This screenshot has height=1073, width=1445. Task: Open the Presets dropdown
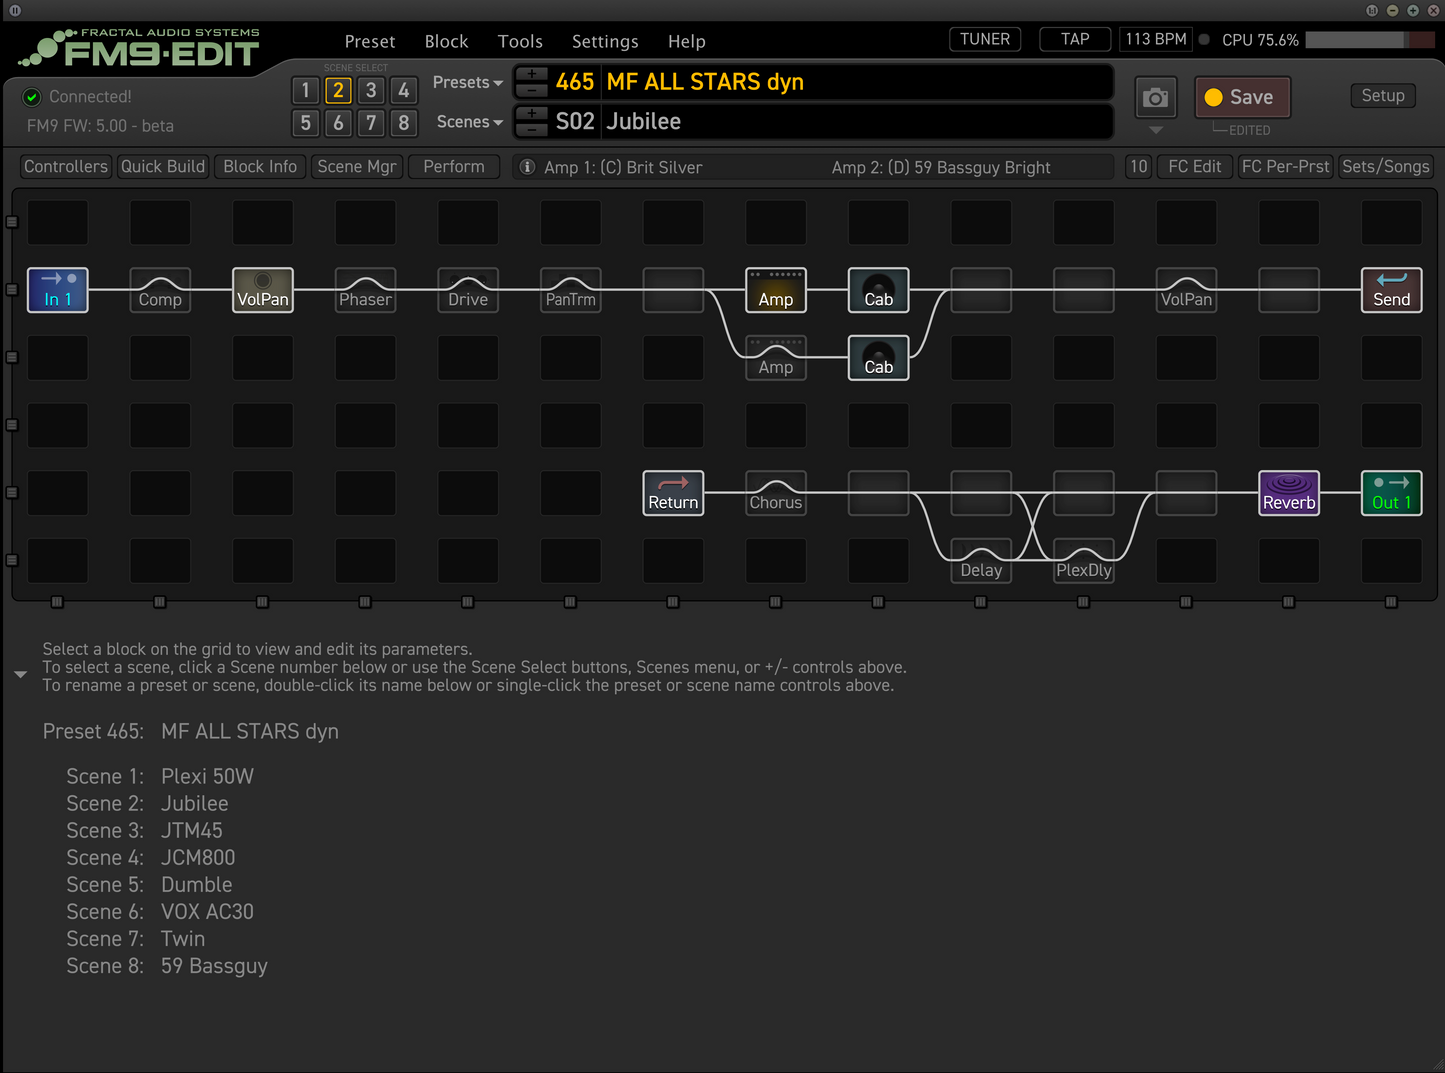click(467, 83)
